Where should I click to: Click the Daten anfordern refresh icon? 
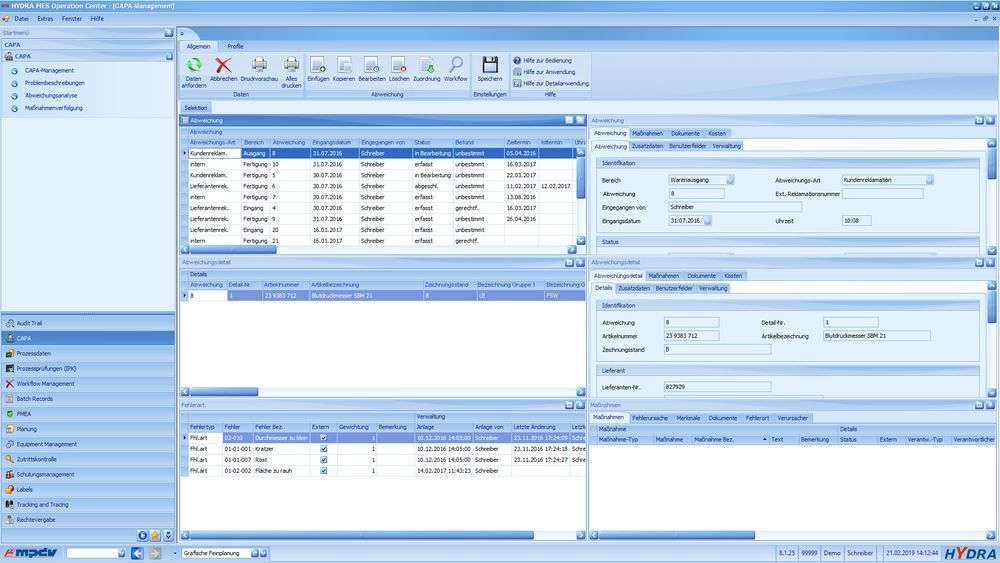click(x=194, y=65)
